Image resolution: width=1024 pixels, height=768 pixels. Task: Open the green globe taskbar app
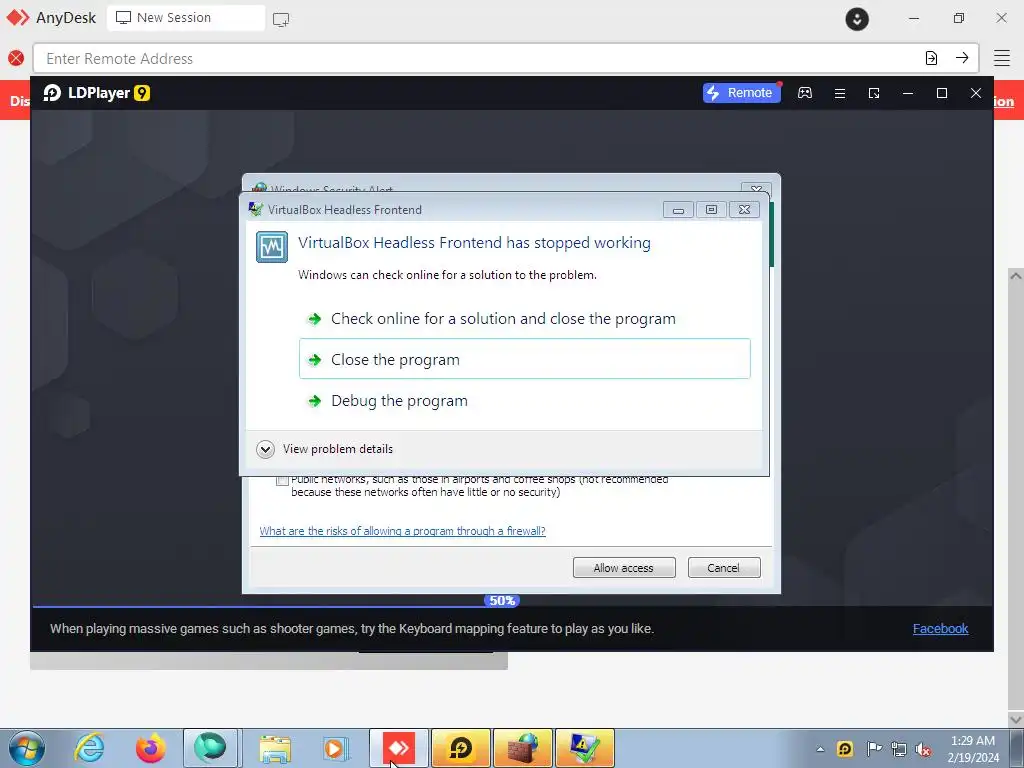tap(210, 748)
